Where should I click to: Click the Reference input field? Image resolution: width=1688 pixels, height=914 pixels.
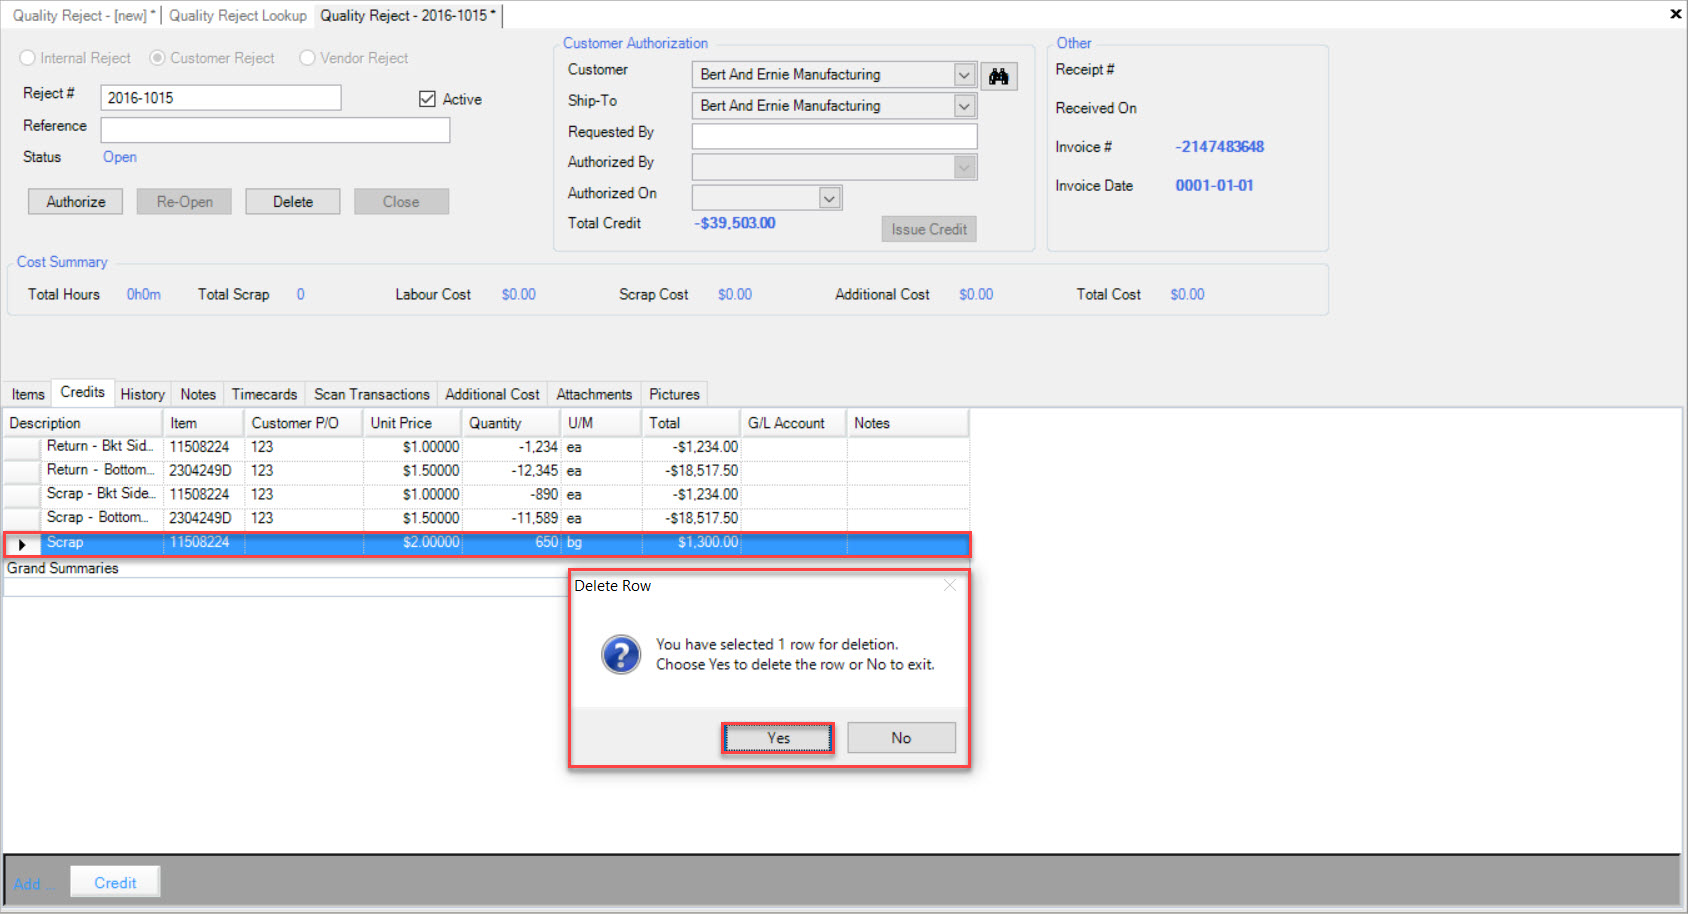tap(275, 130)
